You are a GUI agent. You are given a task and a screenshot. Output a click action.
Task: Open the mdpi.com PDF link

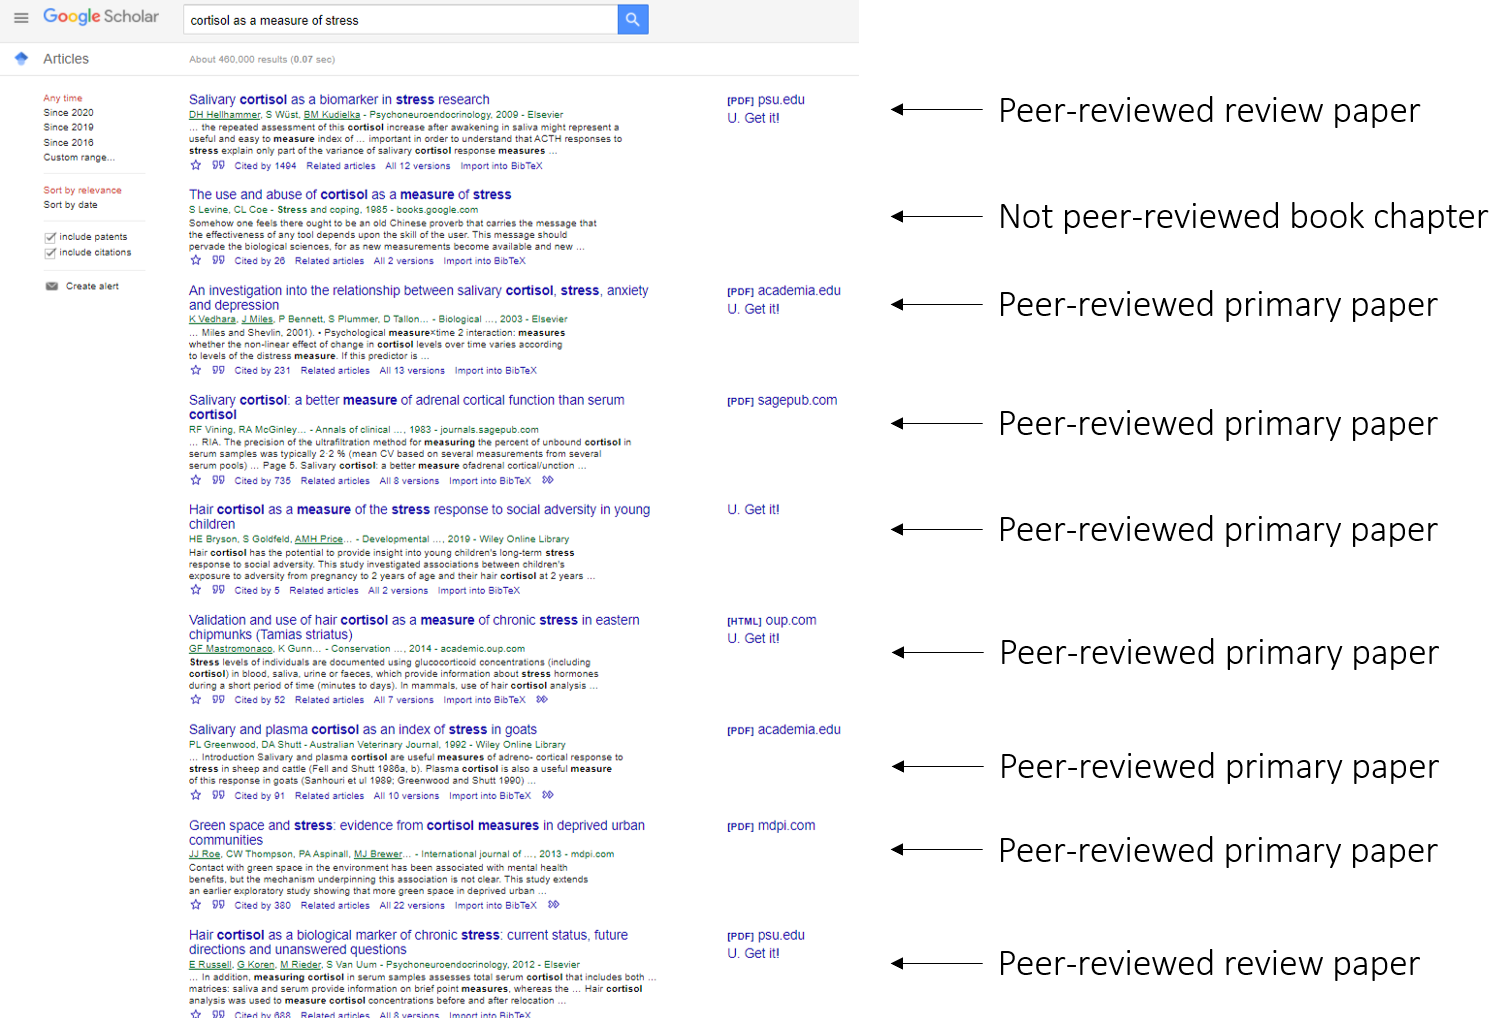point(771,825)
